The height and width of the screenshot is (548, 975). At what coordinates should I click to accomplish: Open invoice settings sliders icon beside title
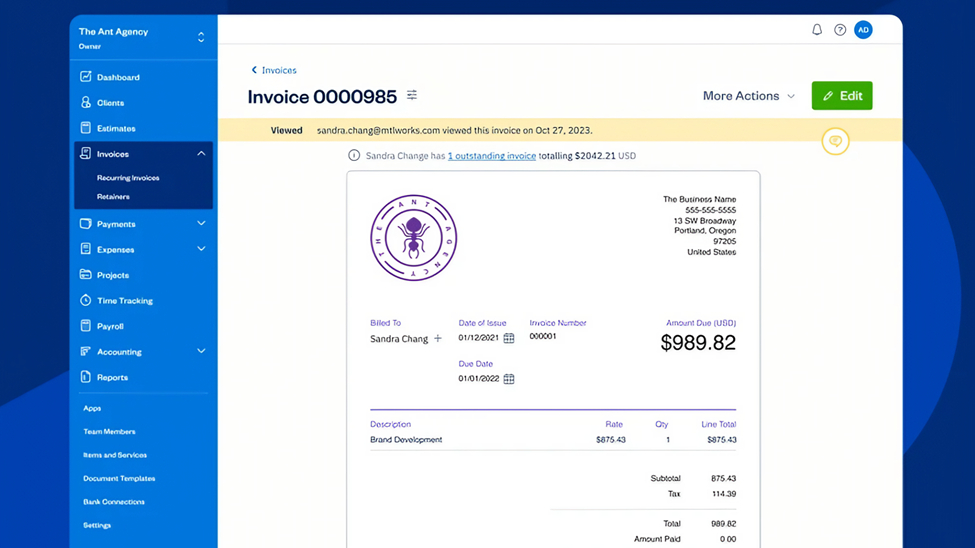click(412, 95)
